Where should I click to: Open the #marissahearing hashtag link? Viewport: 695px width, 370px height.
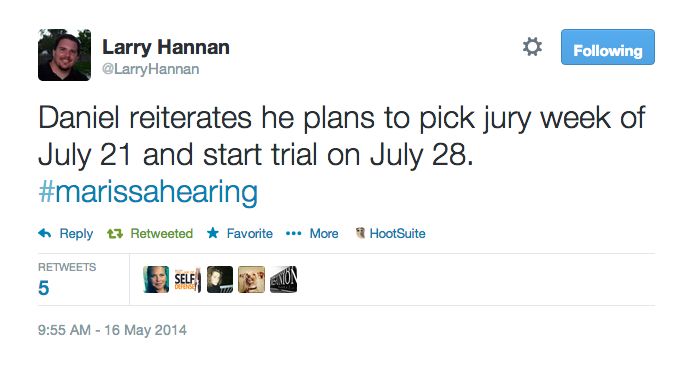point(148,192)
